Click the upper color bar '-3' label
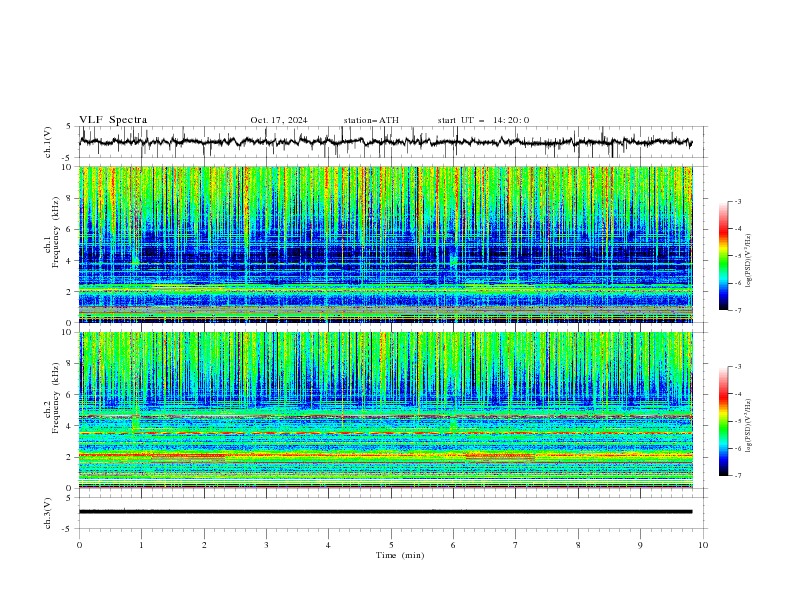Viewport: 792px width, 612px height. [737, 201]
